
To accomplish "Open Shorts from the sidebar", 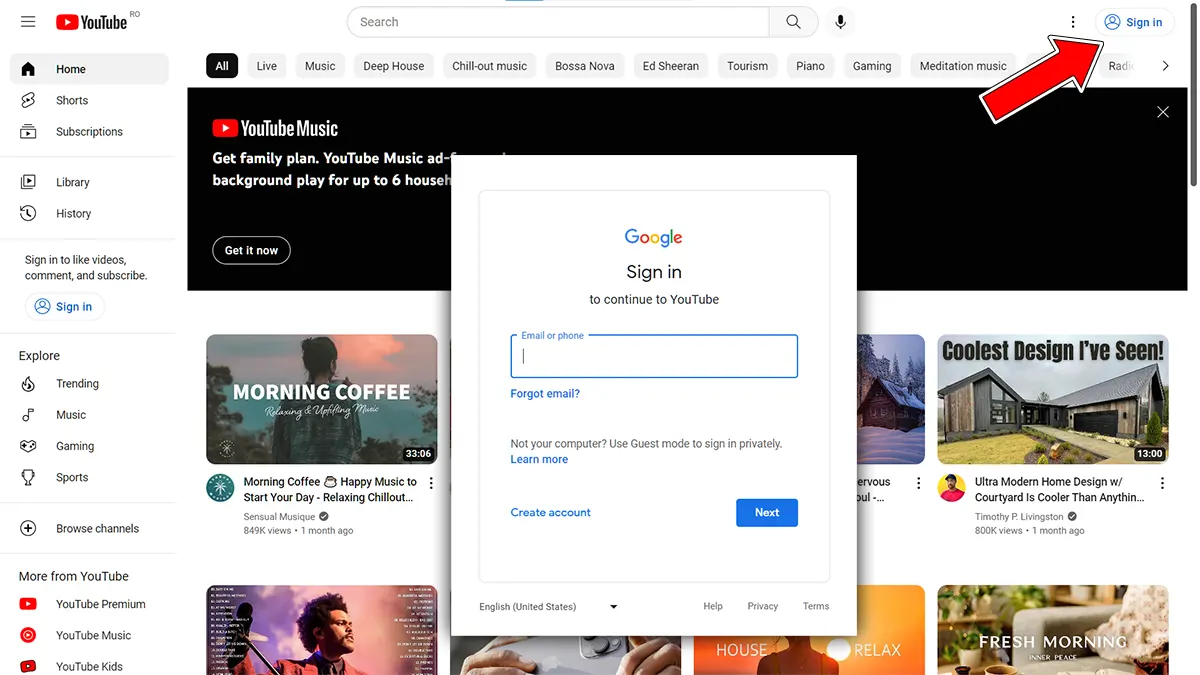I will [71, 100].
